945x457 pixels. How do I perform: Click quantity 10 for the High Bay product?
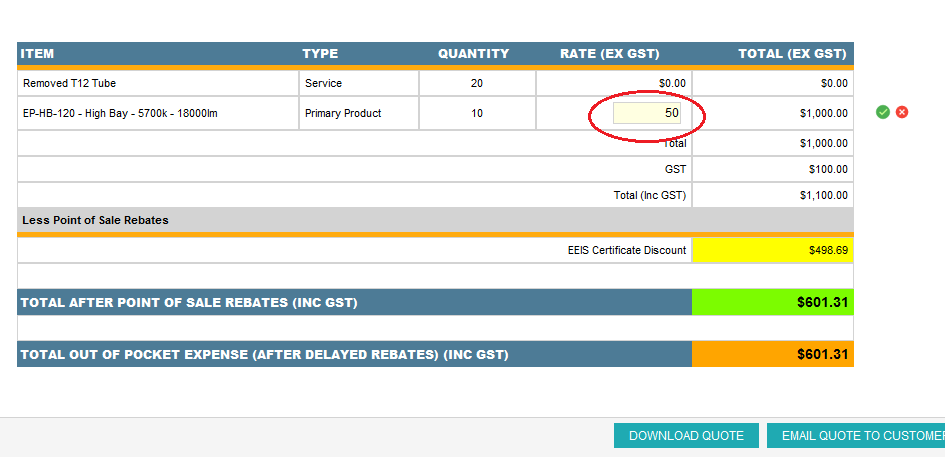pos(477,114)
